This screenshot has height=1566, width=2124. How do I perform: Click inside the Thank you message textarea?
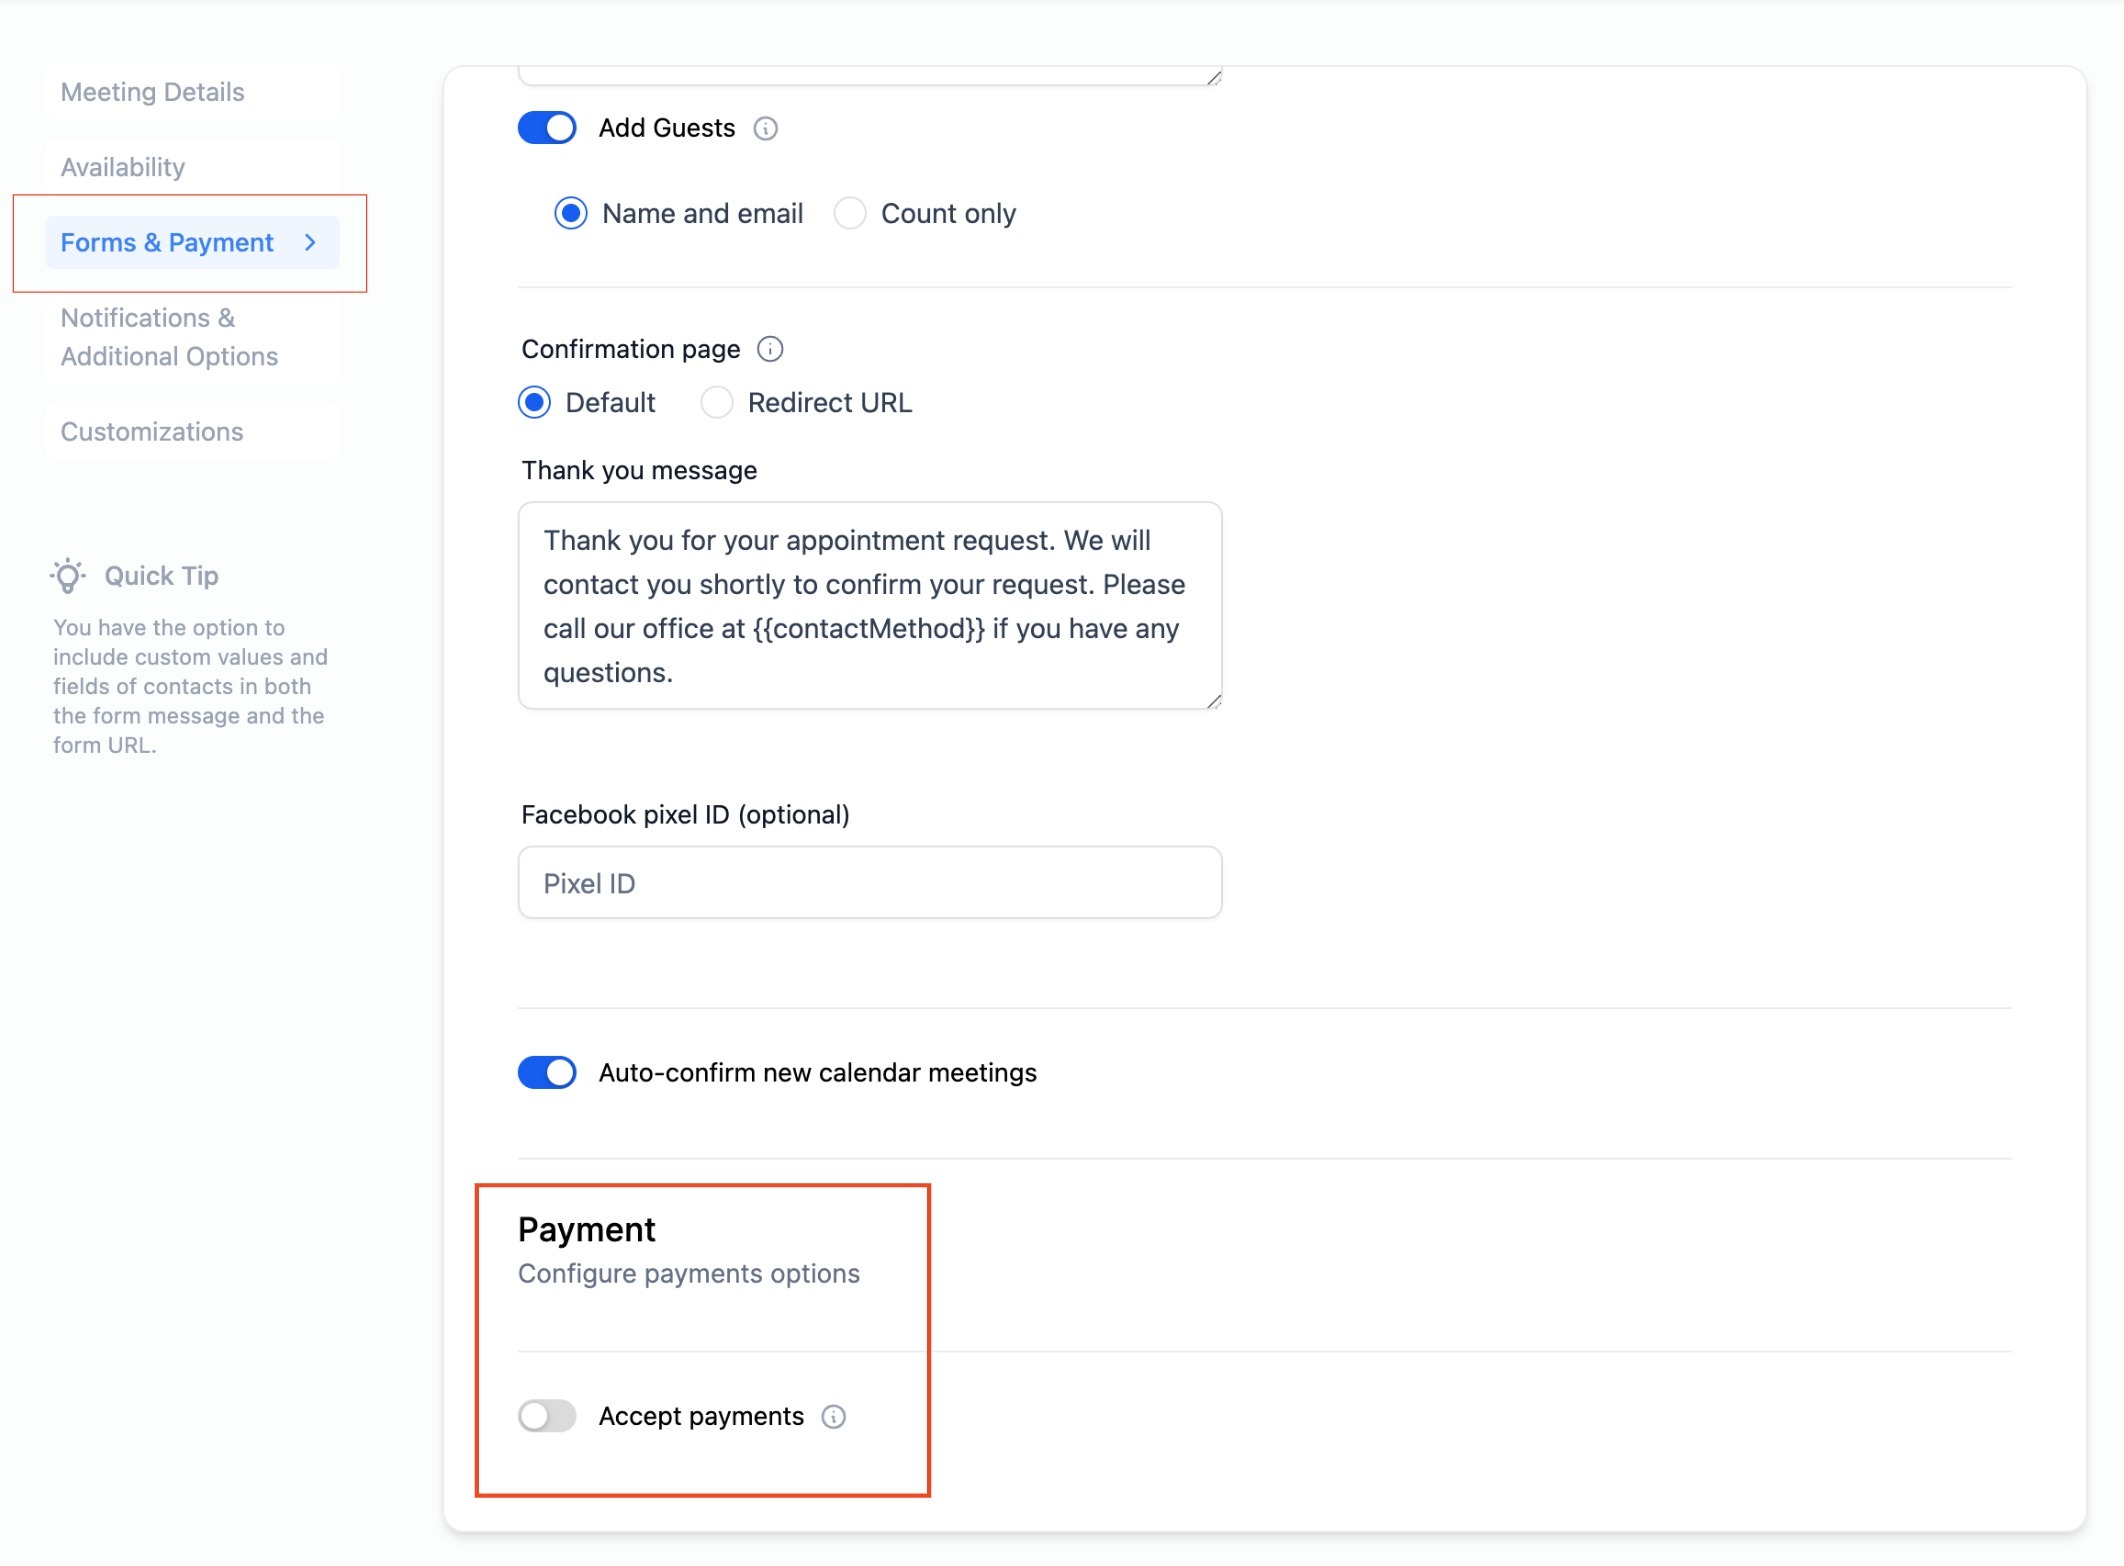[869, 606]
